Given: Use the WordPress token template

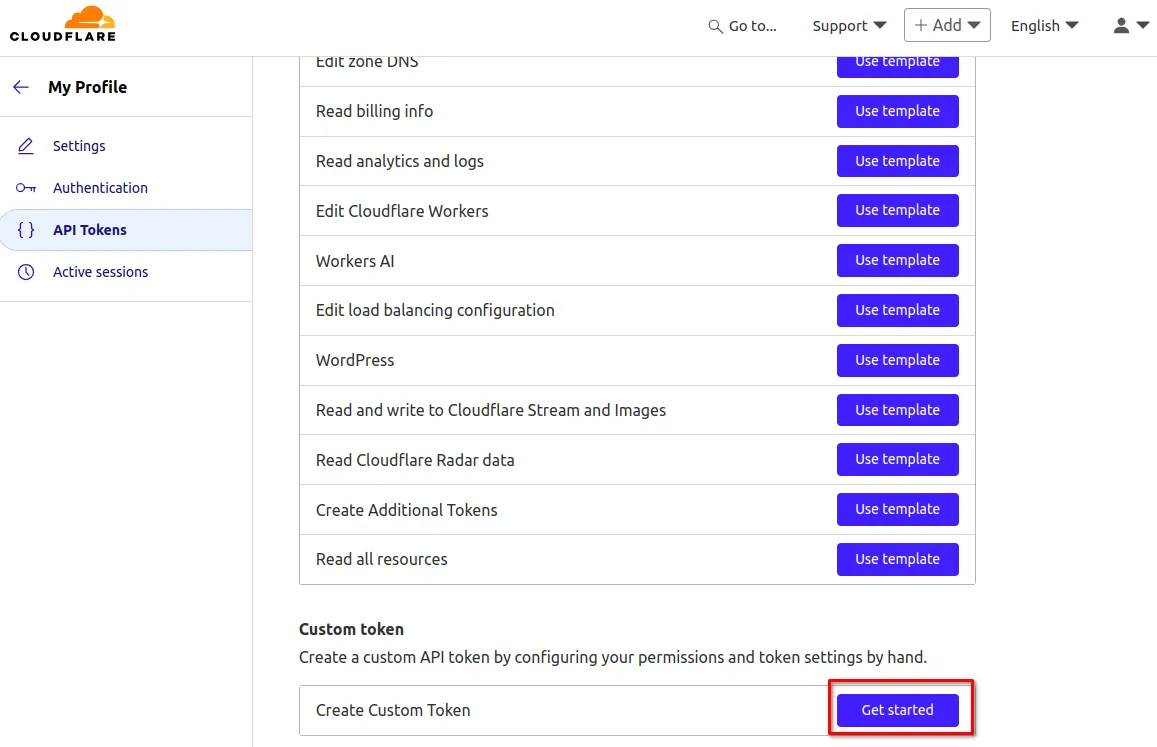Looking at the screenshot, I should point(897,360).
